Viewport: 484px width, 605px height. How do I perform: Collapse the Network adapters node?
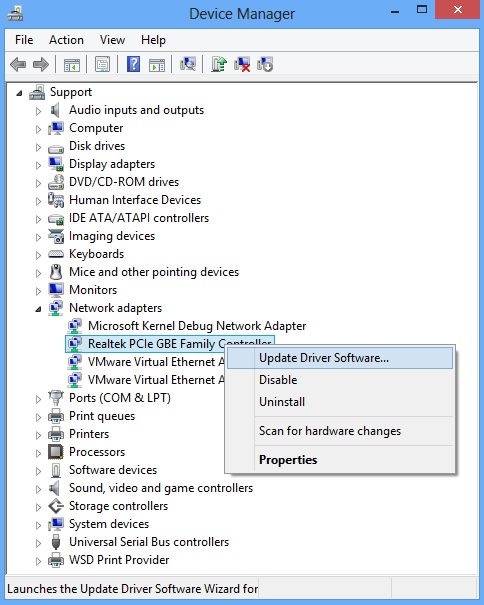[38, 309]
